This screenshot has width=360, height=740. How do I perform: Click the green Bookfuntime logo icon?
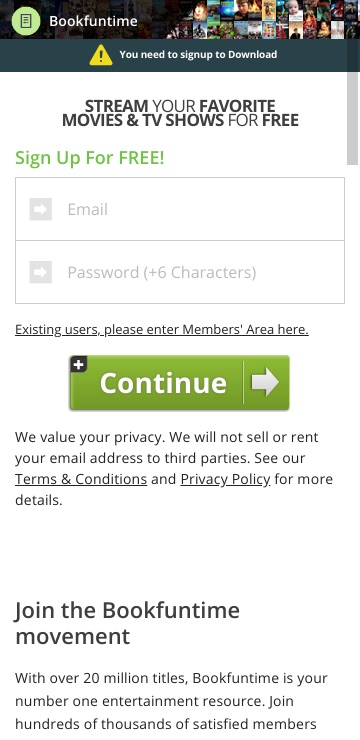coord(25,21)
